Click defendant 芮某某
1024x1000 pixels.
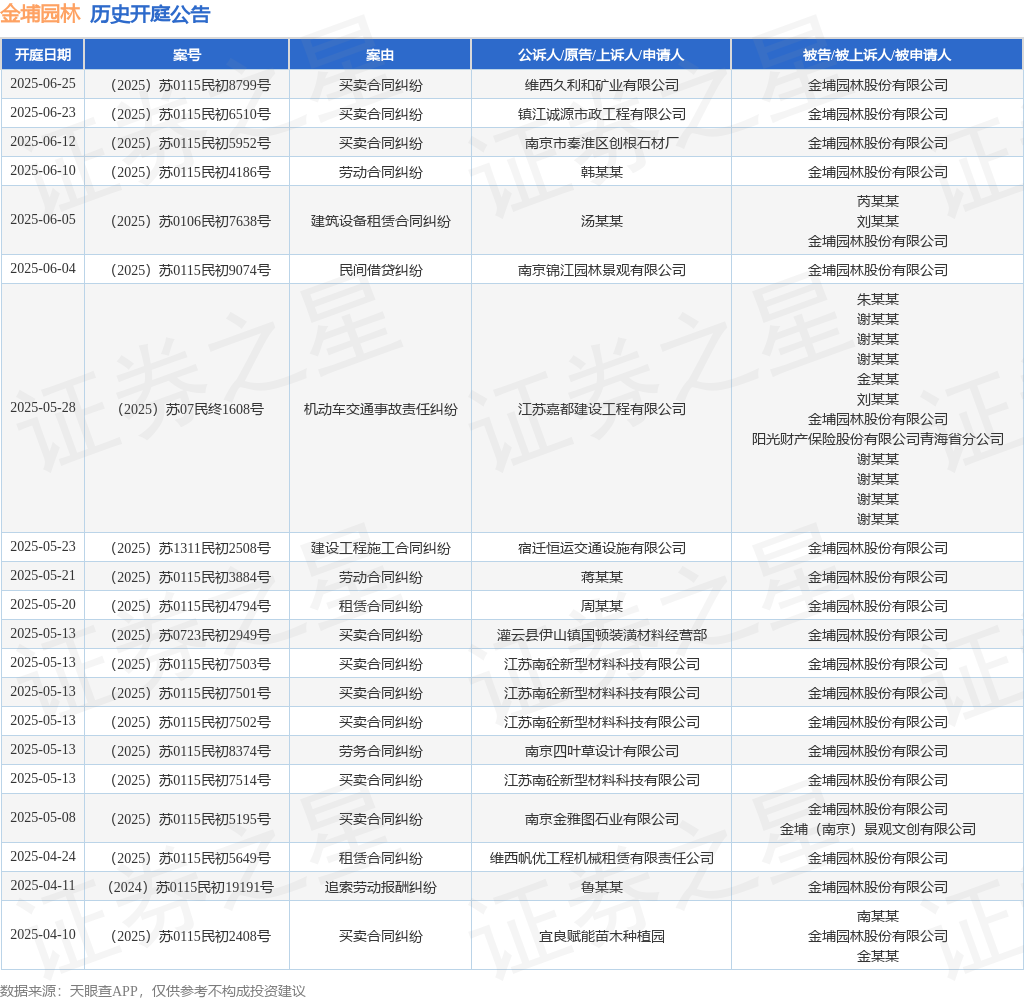click(878, 201)
